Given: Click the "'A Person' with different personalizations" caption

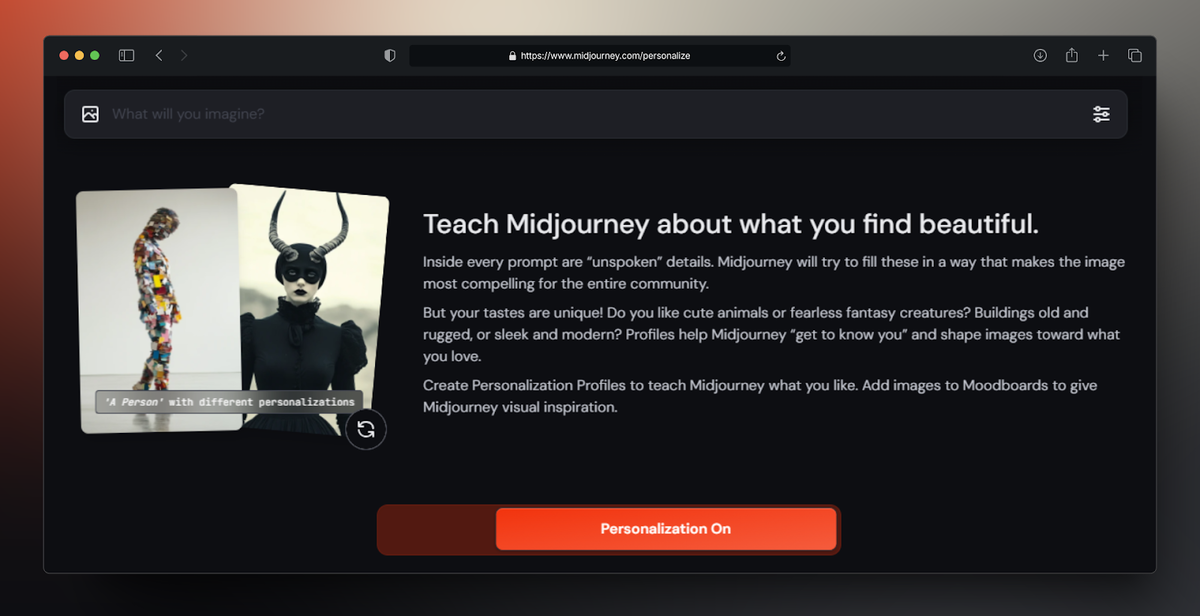Looking at the screenshot, I should point(229,402).
